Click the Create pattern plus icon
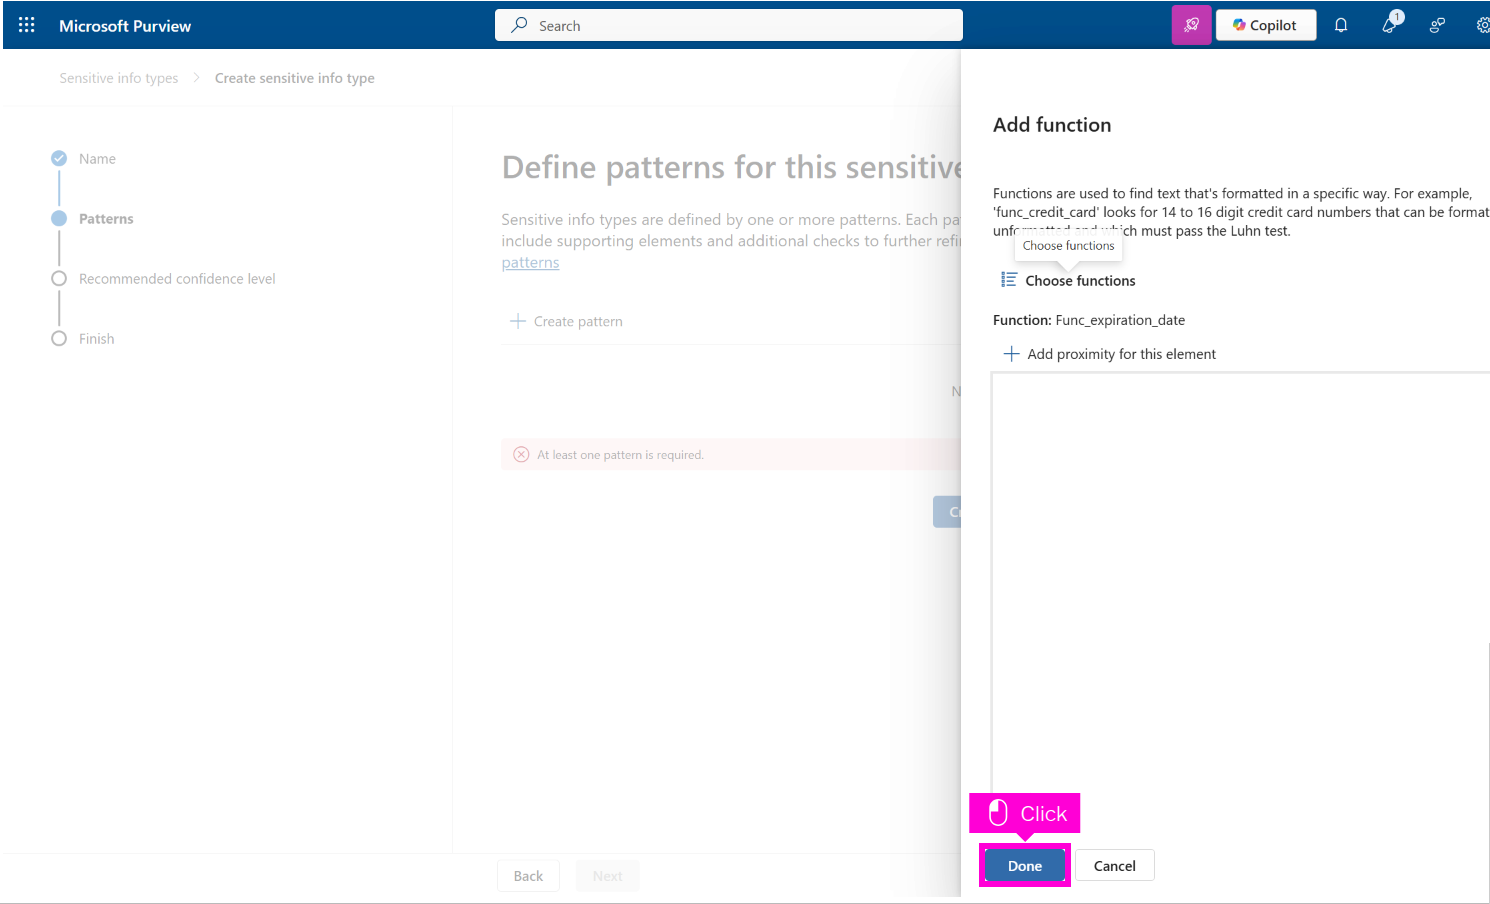 (x=518, y=321)
